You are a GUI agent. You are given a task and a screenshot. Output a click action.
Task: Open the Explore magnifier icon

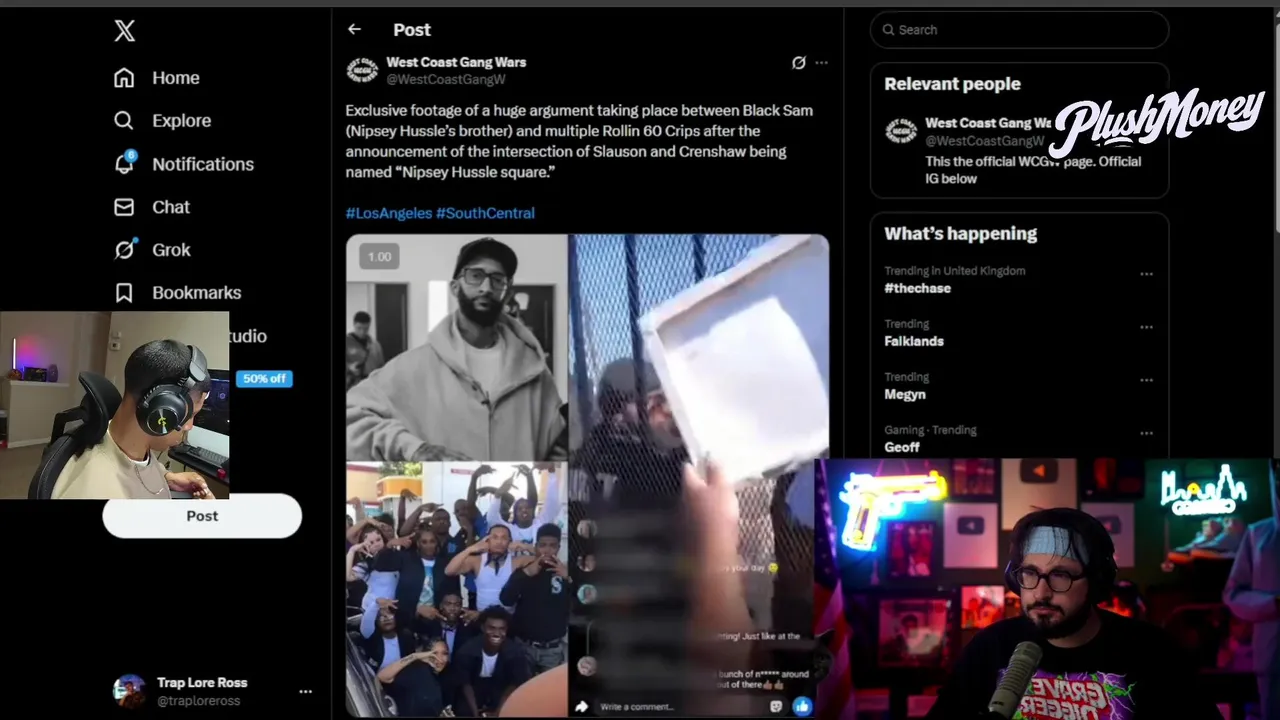pyautogui.click(x=124, y=121)
